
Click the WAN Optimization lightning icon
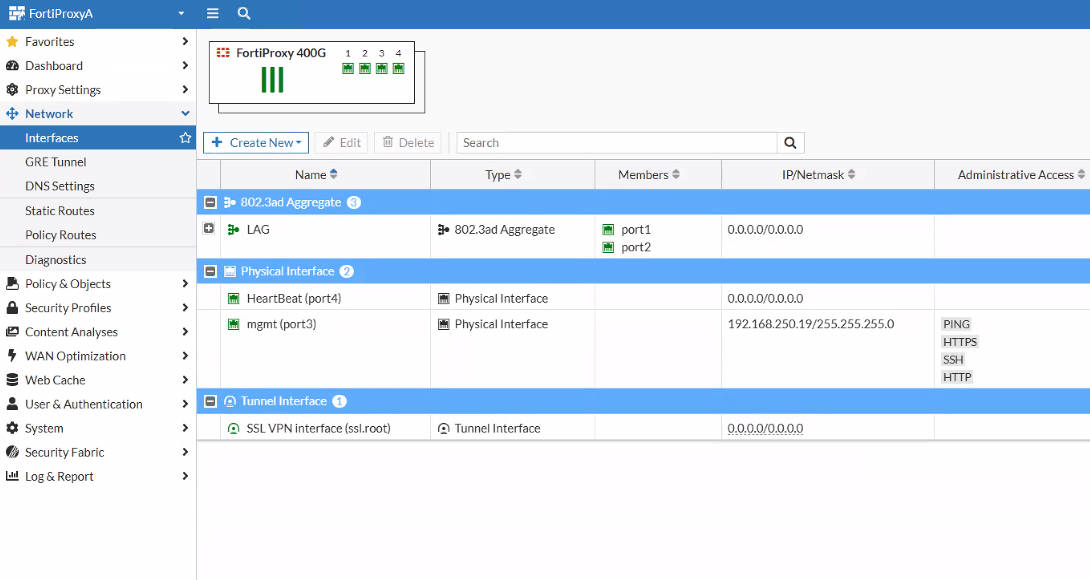click(x=12, y=355)
